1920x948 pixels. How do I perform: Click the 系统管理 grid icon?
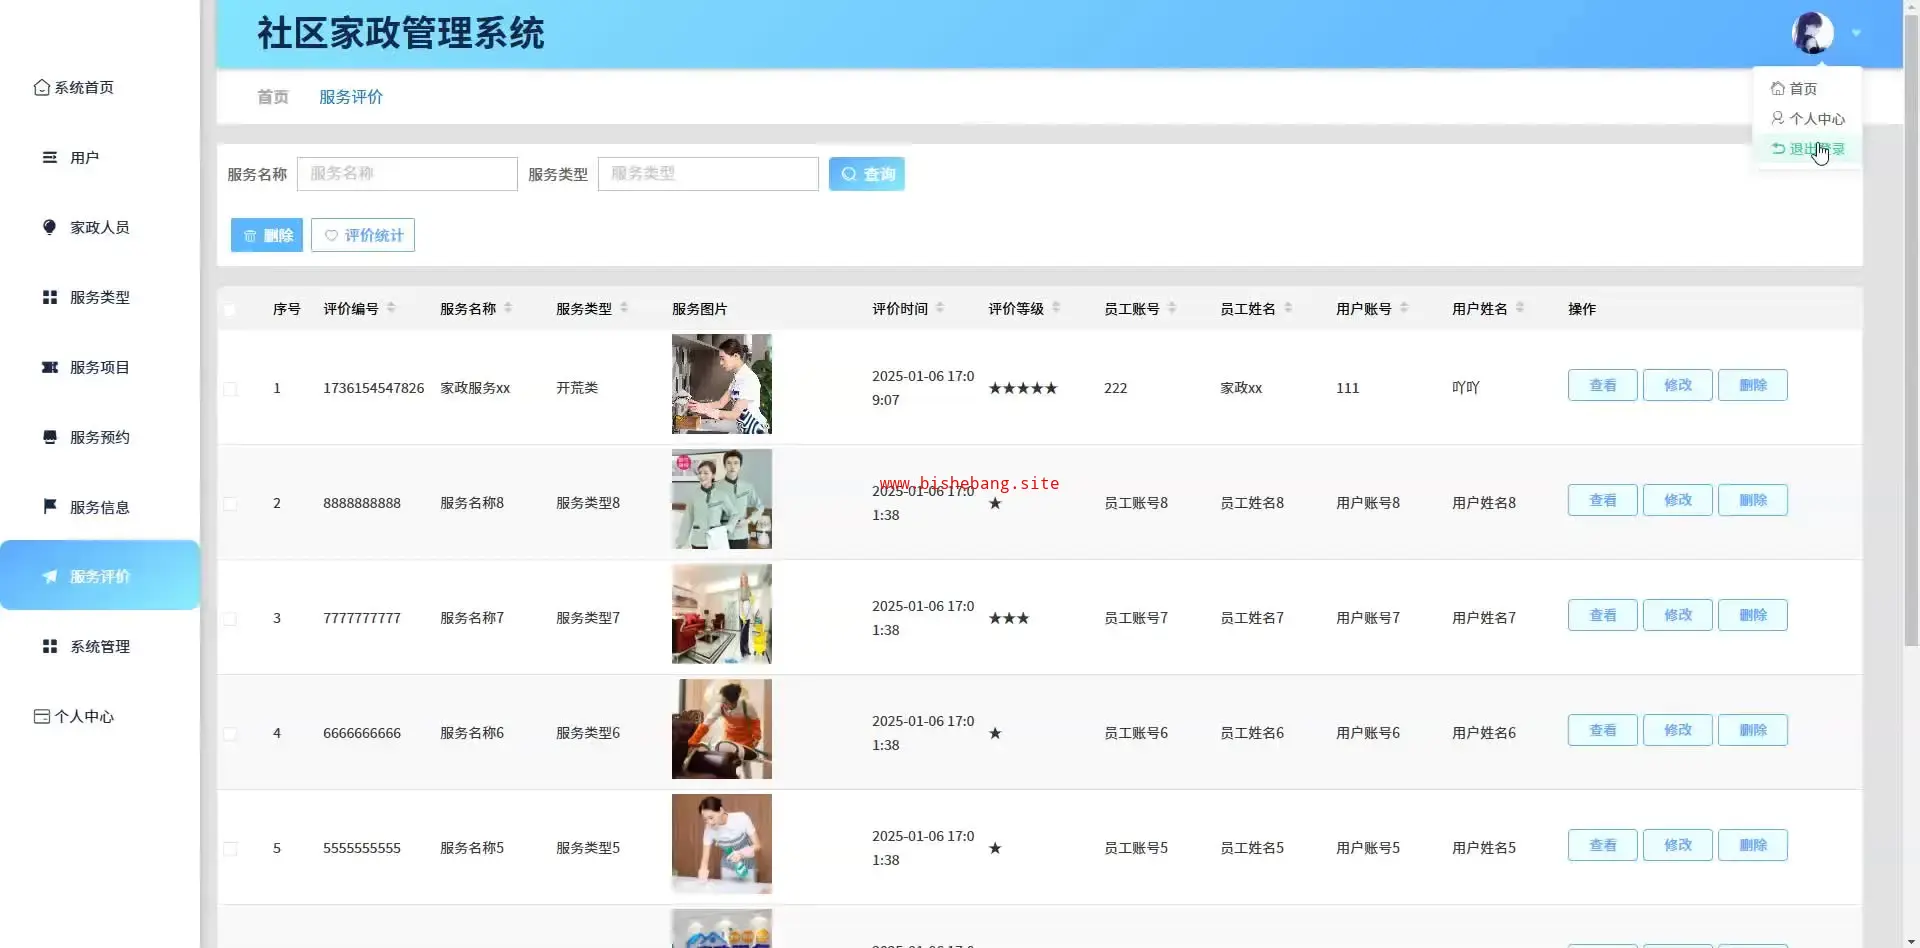pyautogui.click(x=49, y=647)
